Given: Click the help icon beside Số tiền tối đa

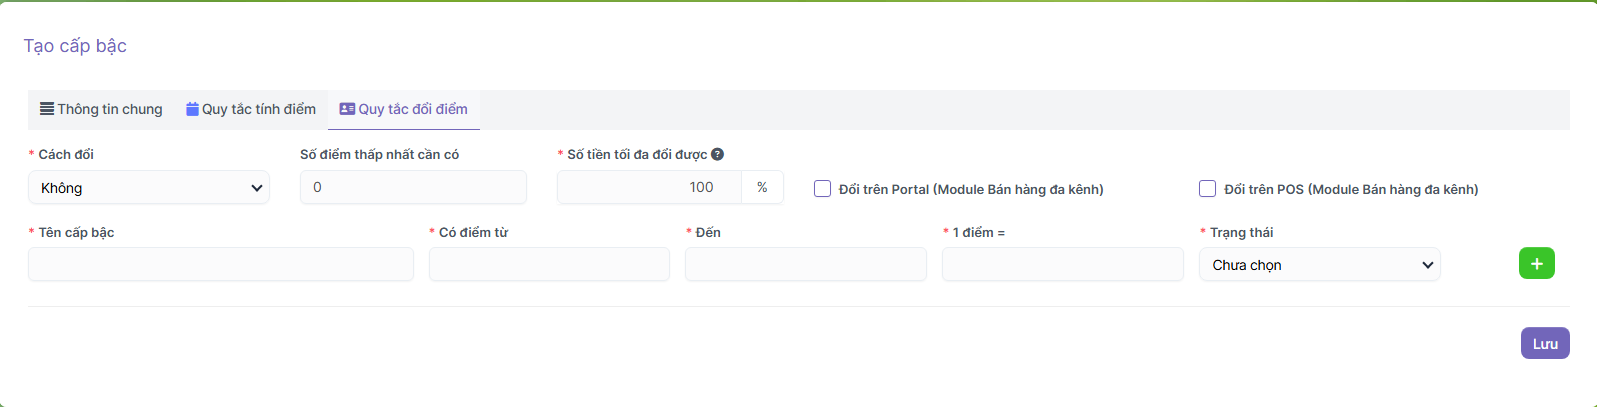Looking at the screenshot, I should (x=717, y=154).
